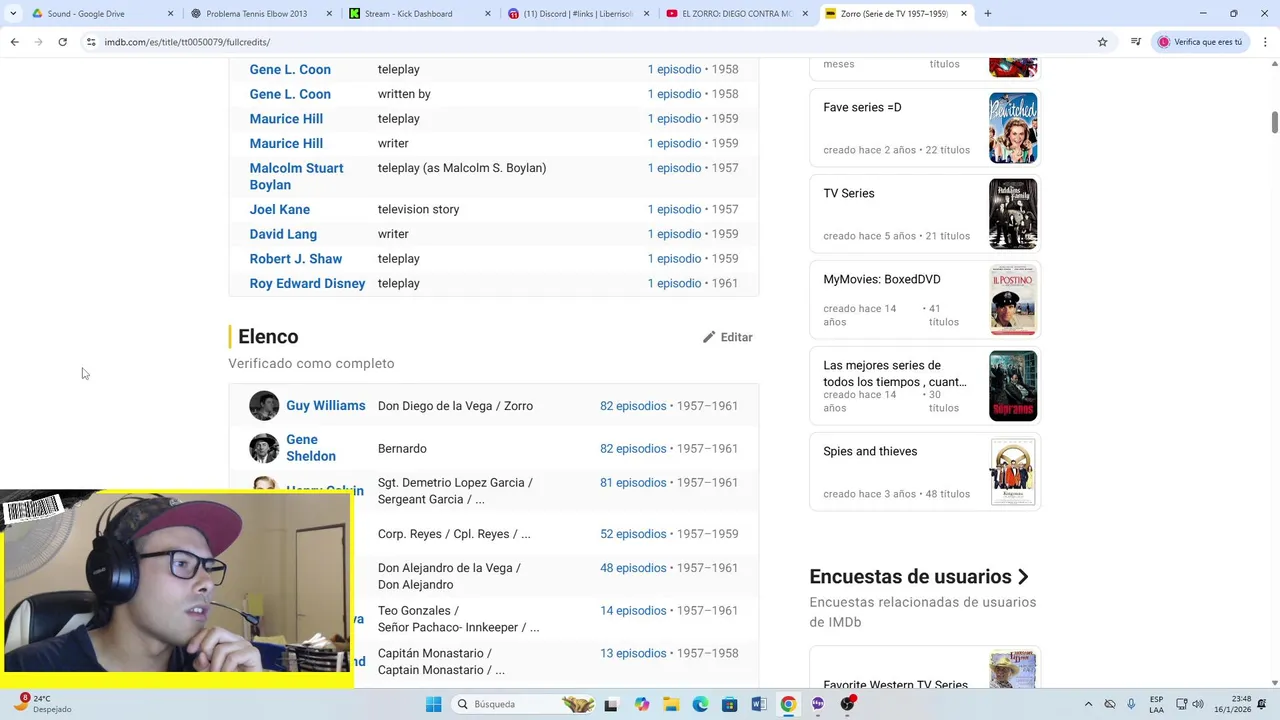Image resolution: width=1280 pixels, height=720 pixels.
Task: Switch to the Sound - Google Drive tab
Action: pos(101,14)
